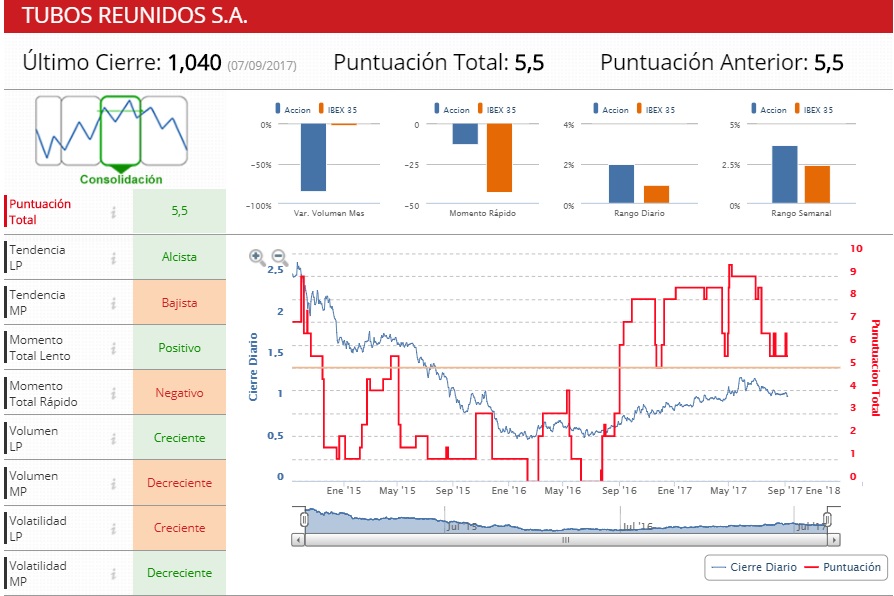Click the orange IBEX 35 bar in Momento Rápido
This screenshot has width=894, height=596.
[499, 158]
